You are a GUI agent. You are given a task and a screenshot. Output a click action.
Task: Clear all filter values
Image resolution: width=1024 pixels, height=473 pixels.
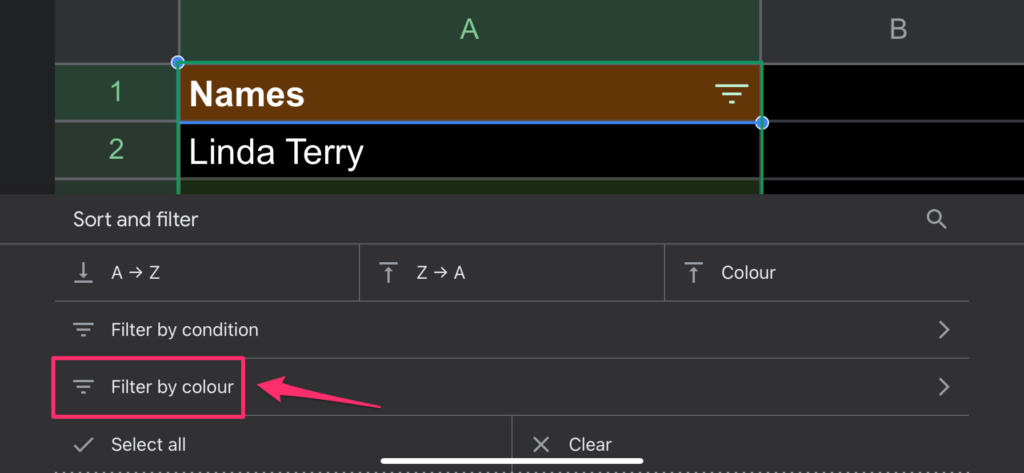coord(741,445)
